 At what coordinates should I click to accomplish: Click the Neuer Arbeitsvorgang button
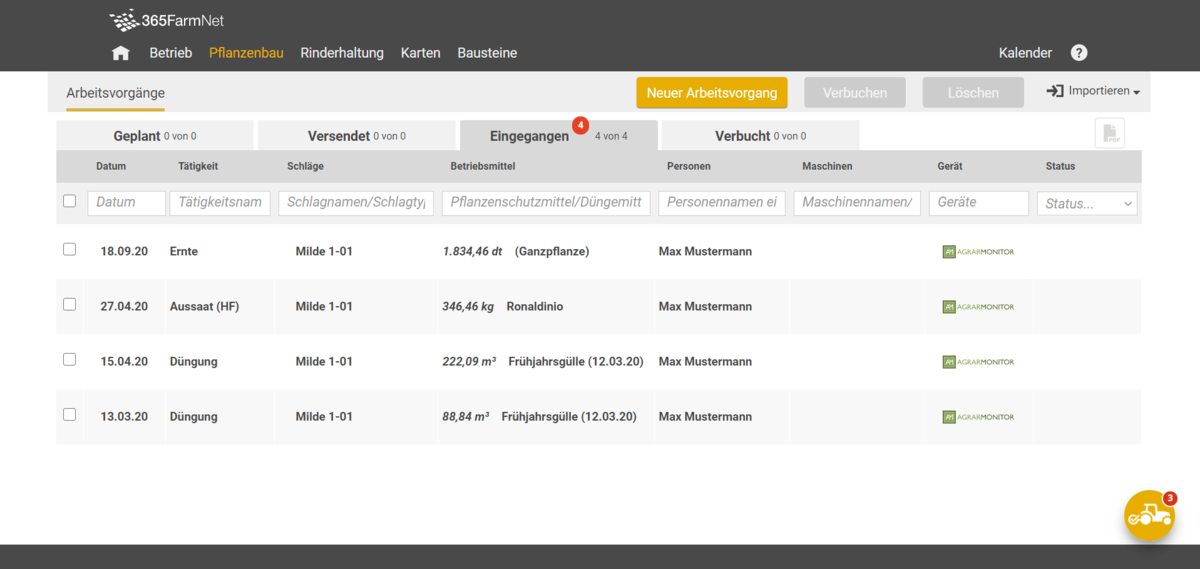(711, 93)
